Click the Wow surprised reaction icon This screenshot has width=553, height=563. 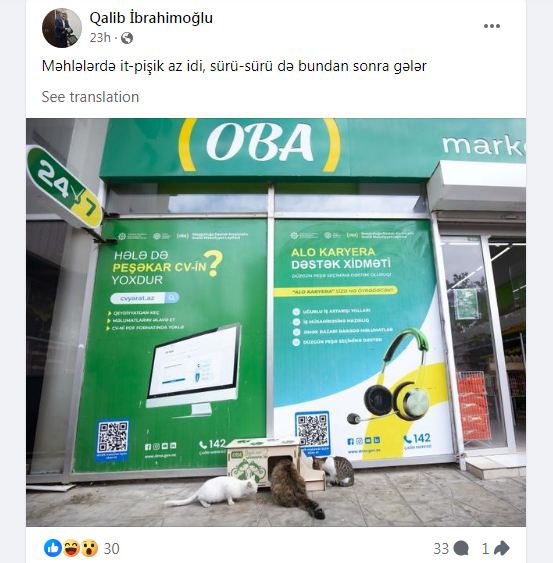[x=89, y=548]
